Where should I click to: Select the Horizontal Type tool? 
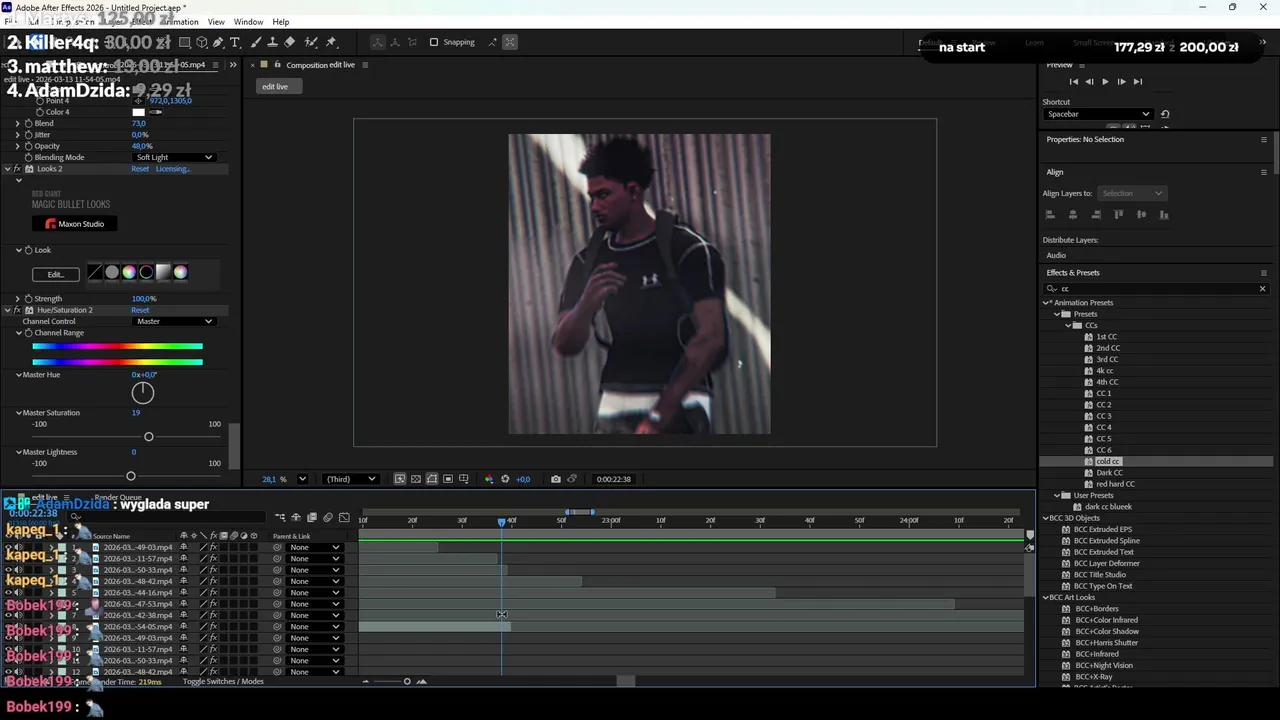(x=235, y=42)
